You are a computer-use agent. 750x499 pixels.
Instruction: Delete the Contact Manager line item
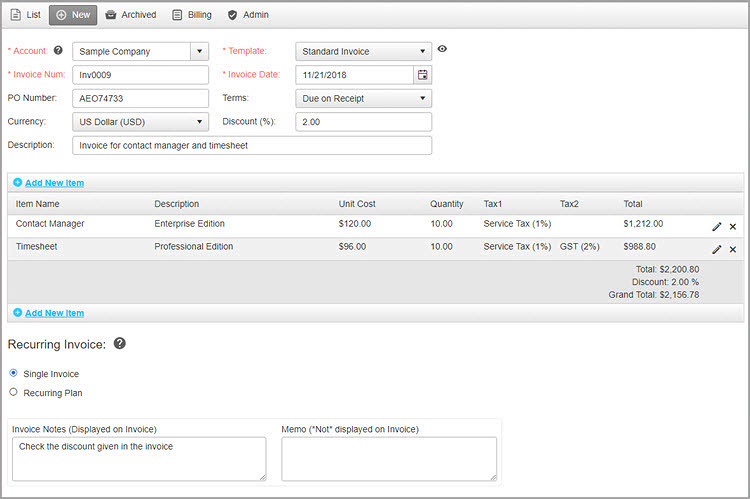733,226
